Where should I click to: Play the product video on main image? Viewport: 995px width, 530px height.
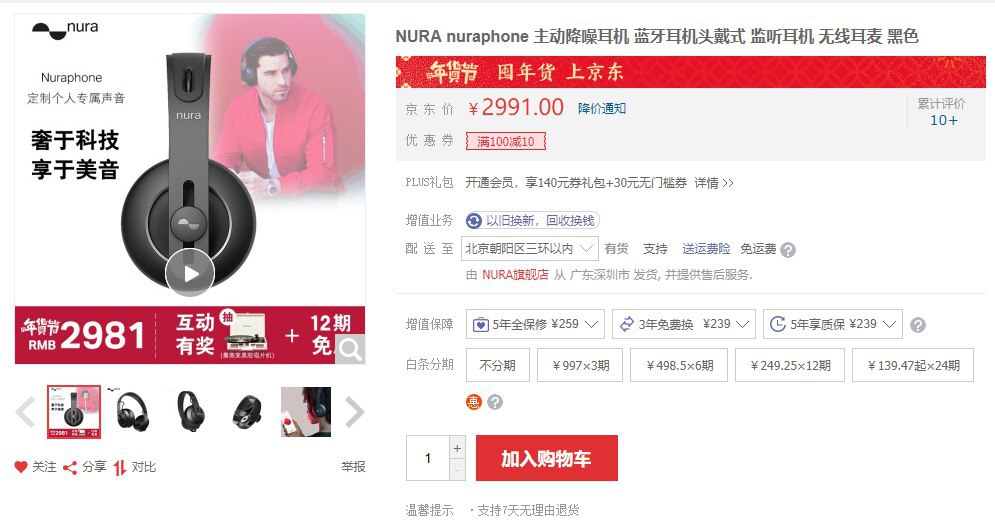pos(190,272)
